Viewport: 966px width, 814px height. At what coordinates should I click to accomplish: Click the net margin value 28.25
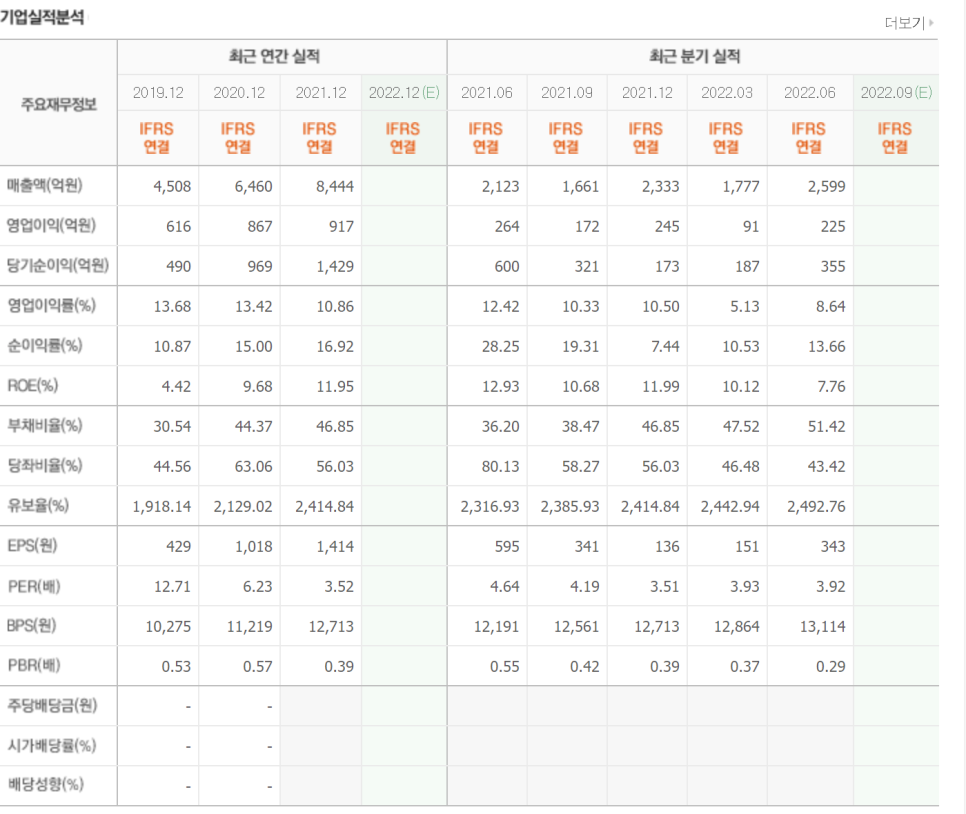pos(500,347)
